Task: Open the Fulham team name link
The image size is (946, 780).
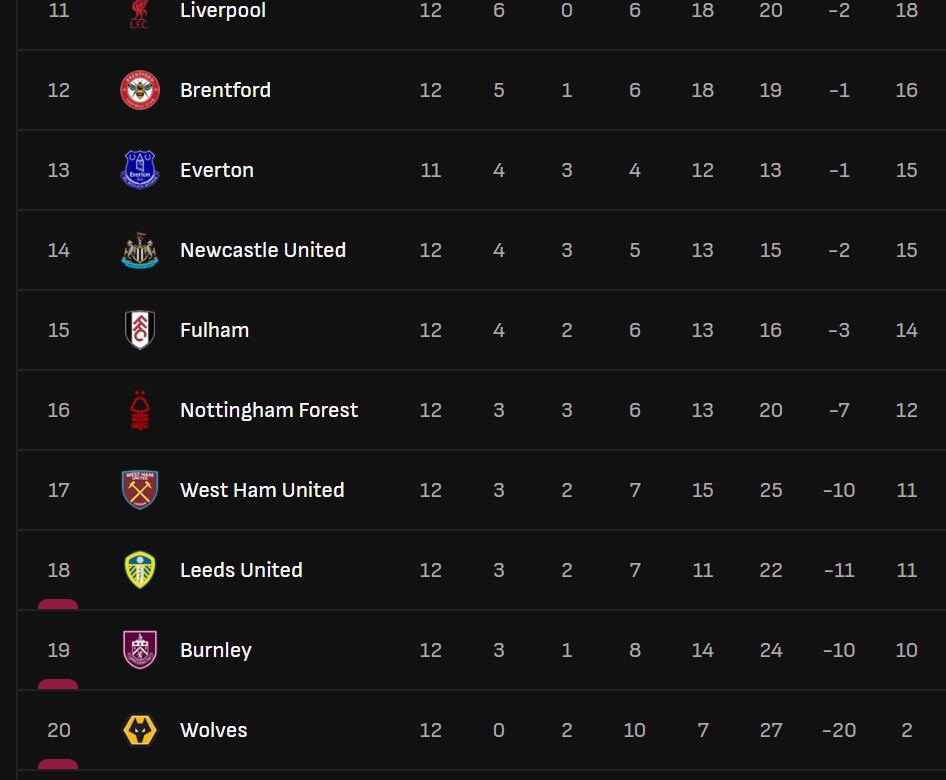Action: coord(214,330)
